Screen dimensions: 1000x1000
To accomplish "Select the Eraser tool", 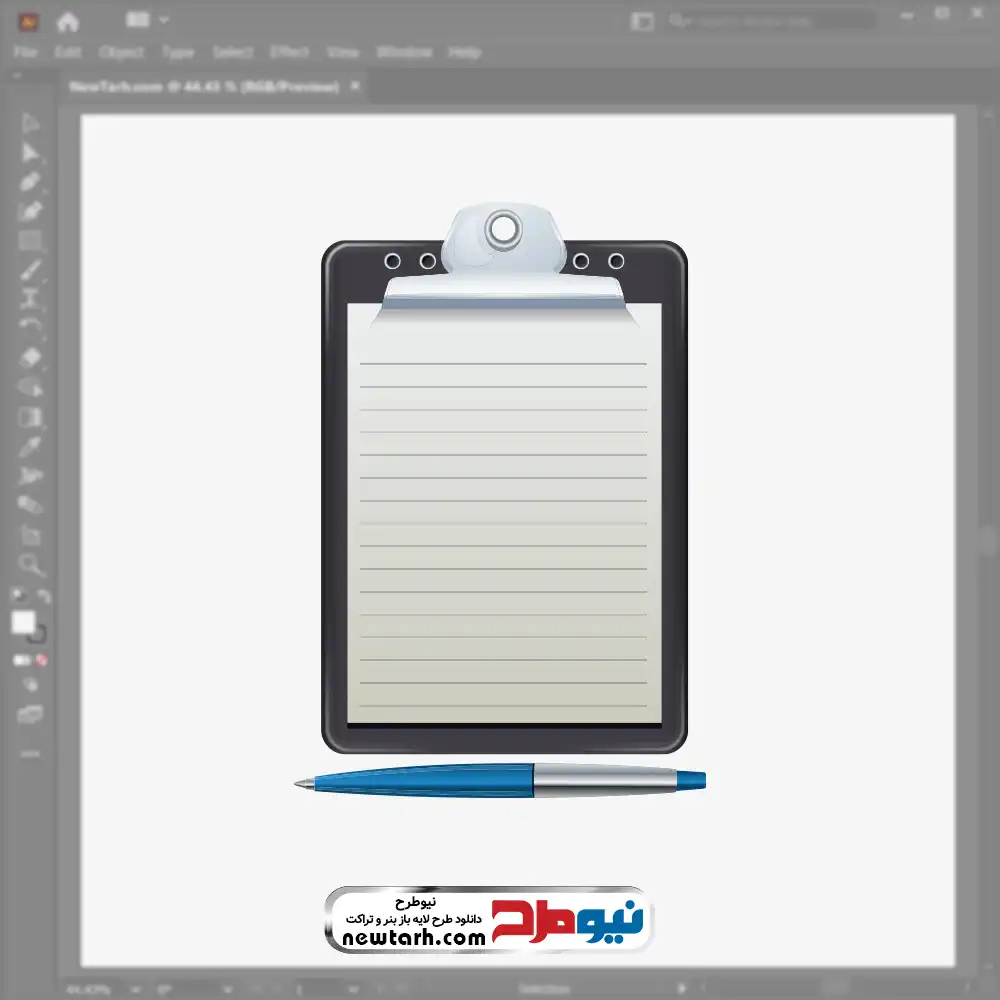I will pos(31,357).
